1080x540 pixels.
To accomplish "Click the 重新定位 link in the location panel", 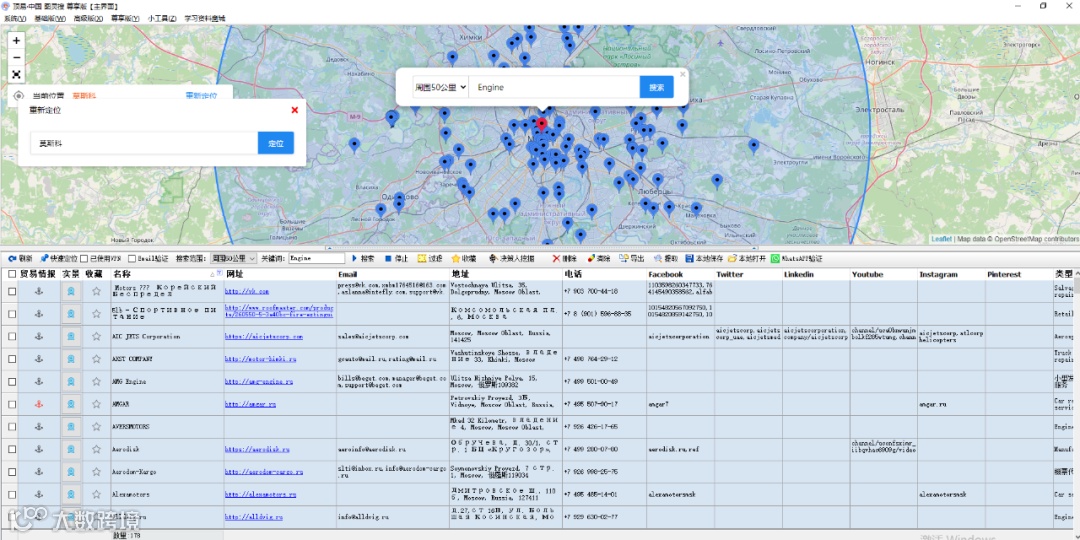I will (201, 96).
